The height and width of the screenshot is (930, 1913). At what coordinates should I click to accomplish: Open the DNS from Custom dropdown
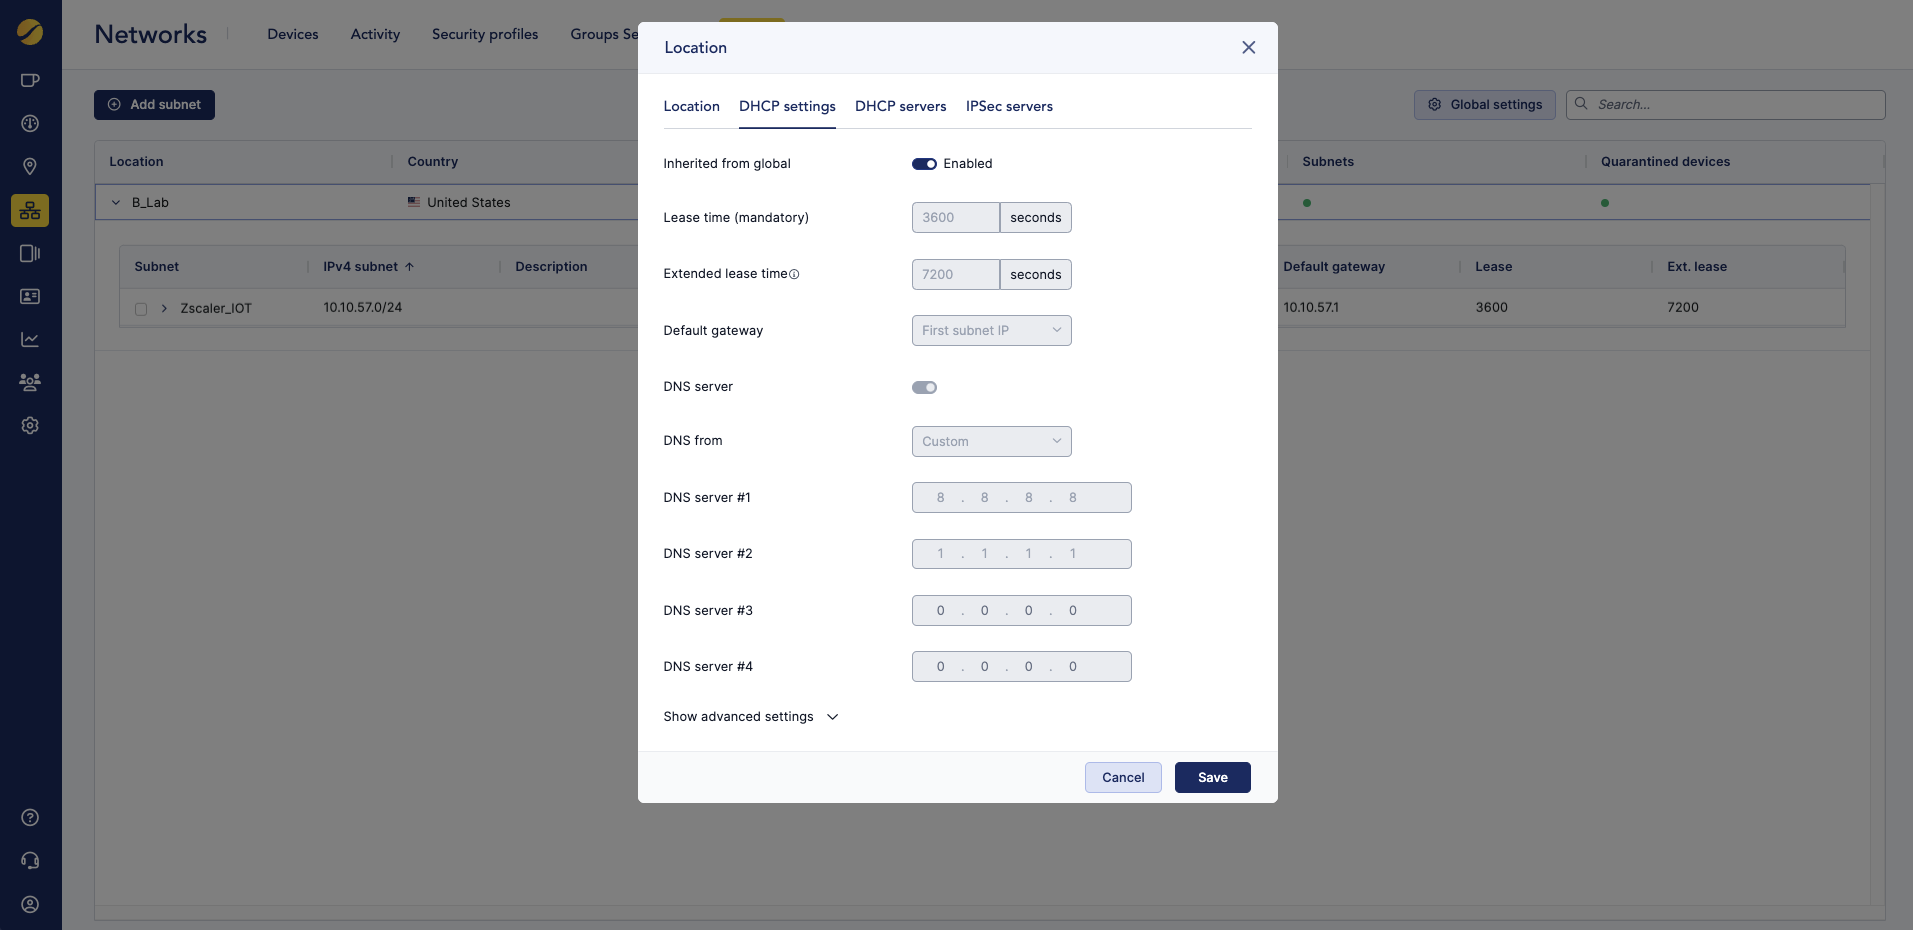pos(991,442)
